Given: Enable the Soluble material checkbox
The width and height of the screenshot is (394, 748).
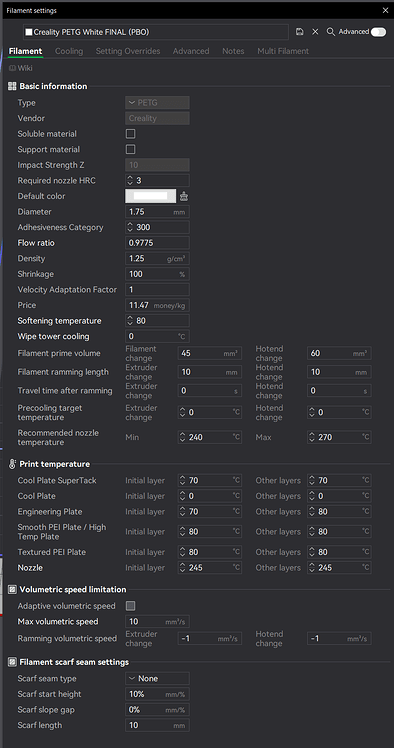Looking at the screenshot, I should (130, 134).
